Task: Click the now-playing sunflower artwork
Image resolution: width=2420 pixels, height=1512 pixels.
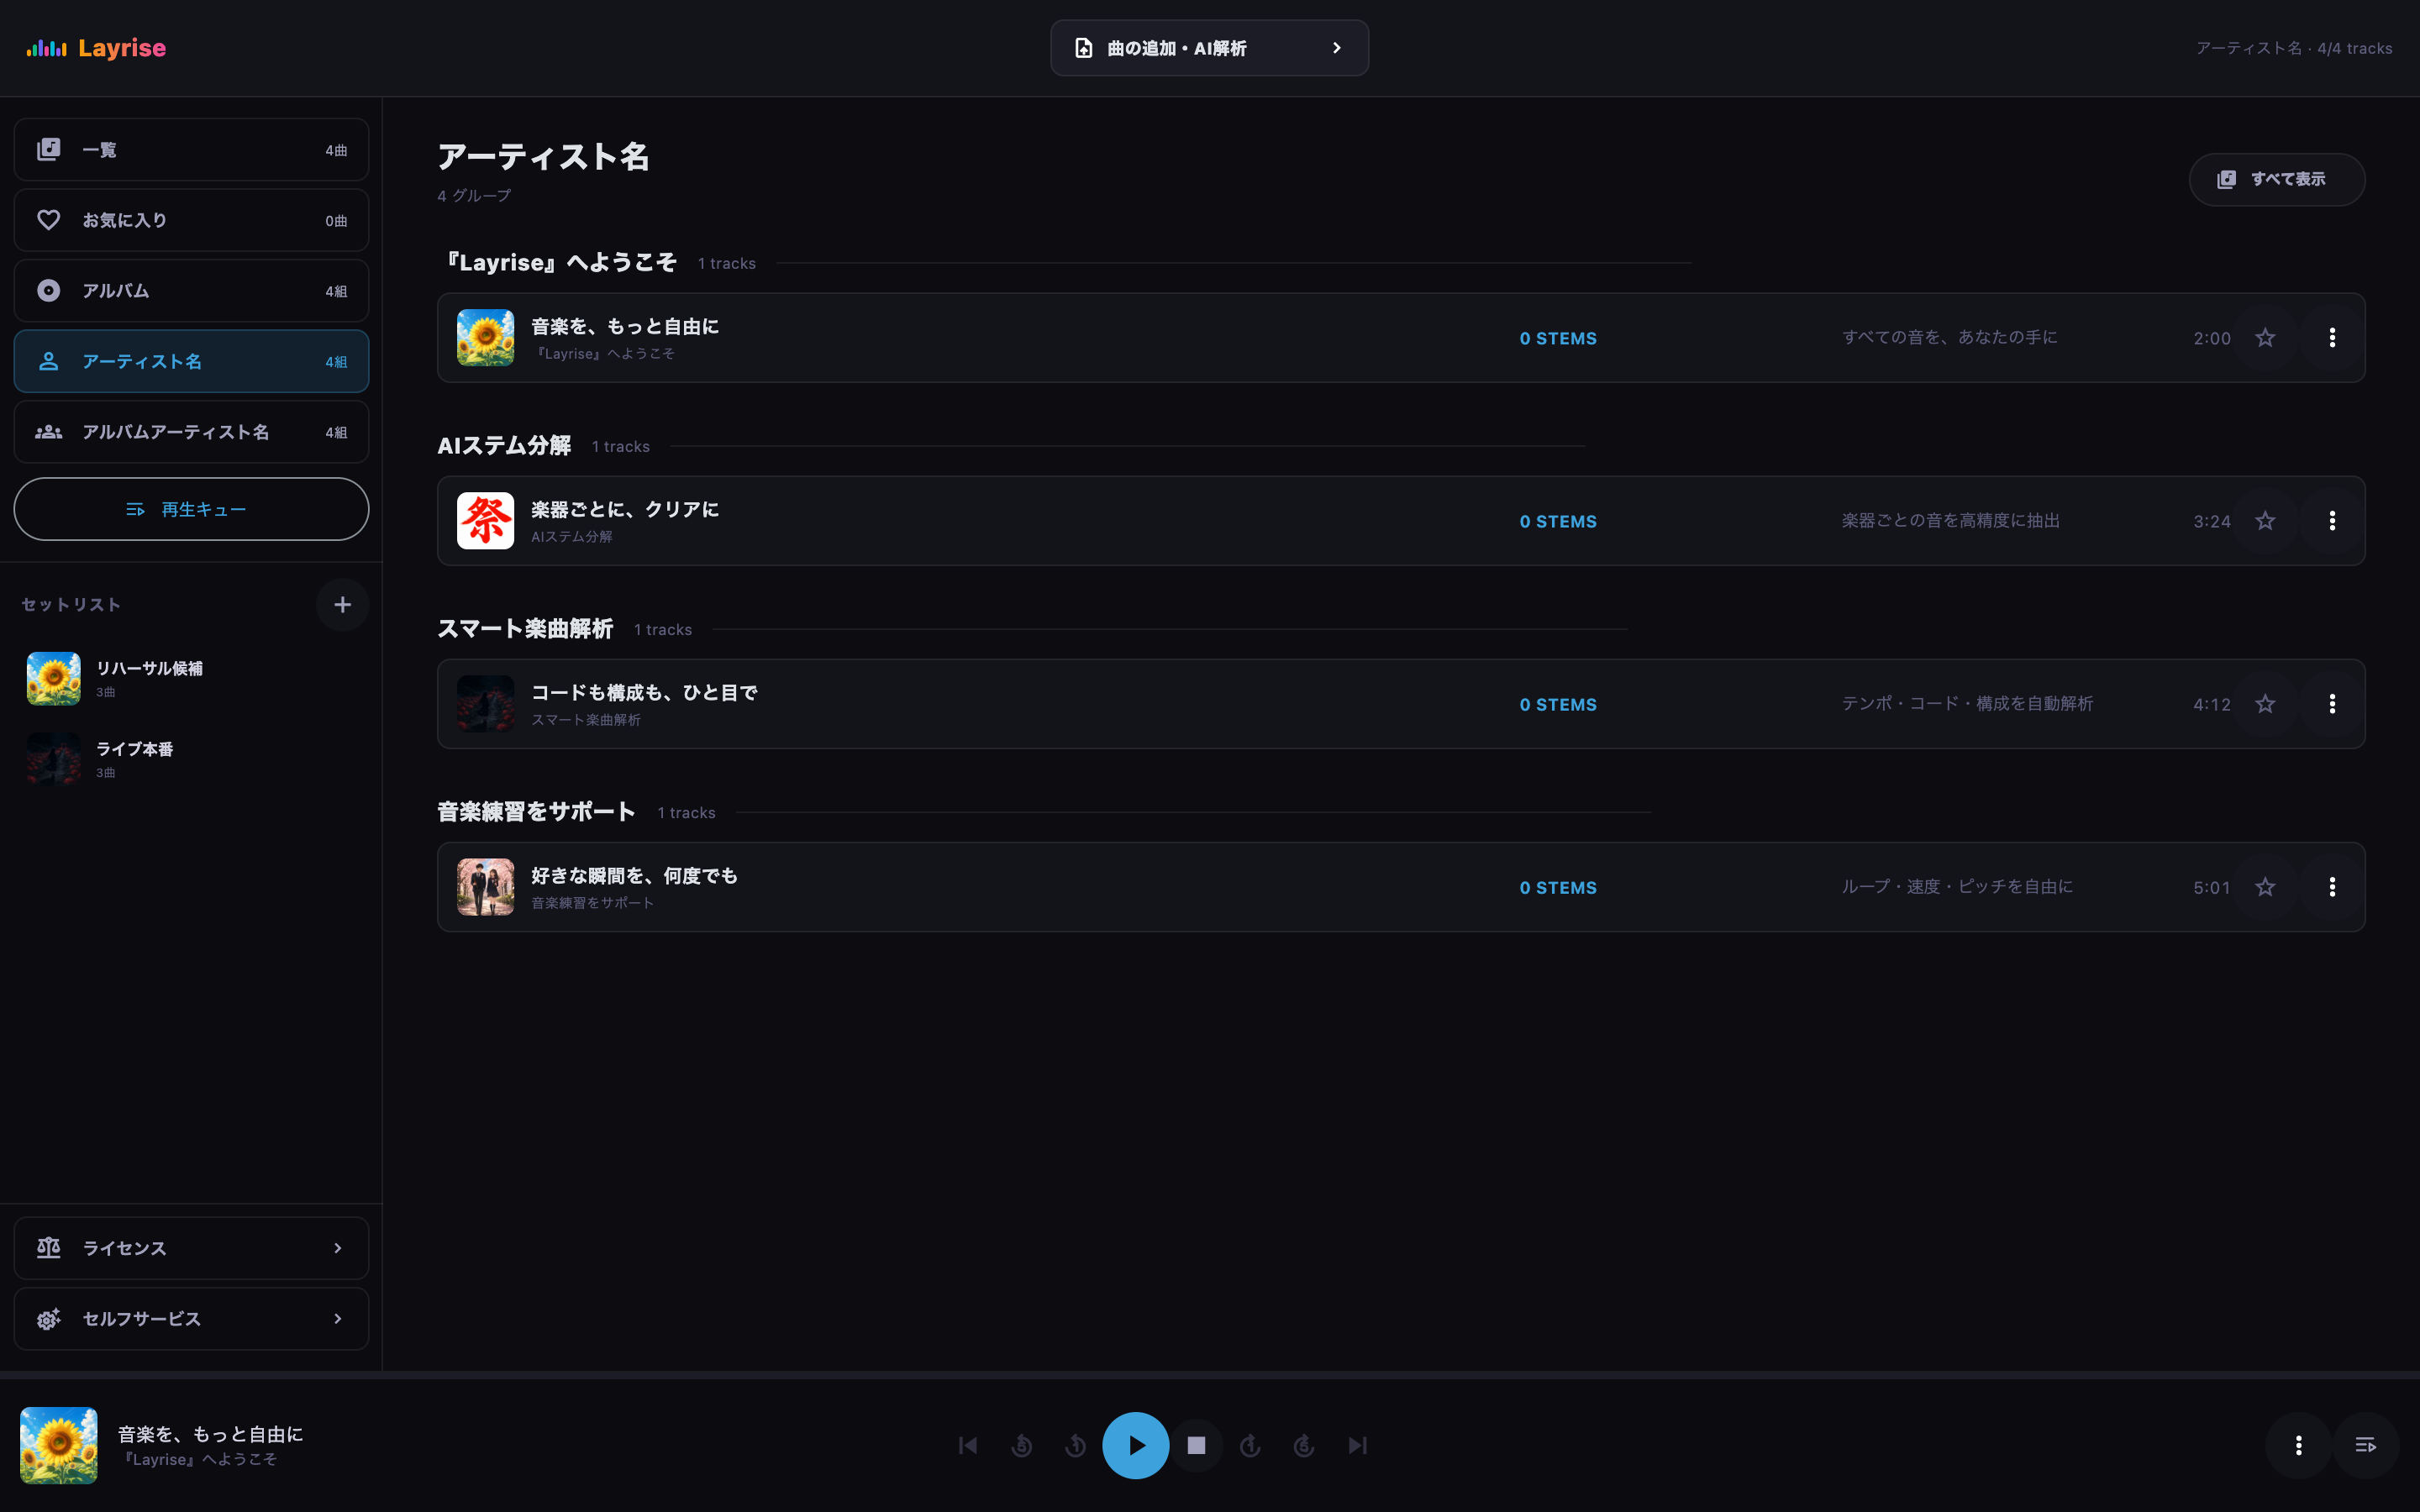Action: (x=59, y=1446)
